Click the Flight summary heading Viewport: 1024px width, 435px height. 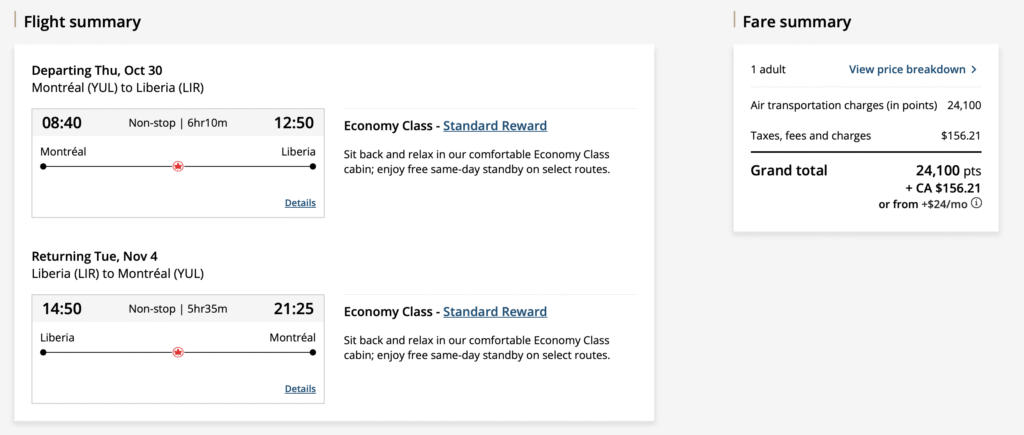(x=82, y=22)
